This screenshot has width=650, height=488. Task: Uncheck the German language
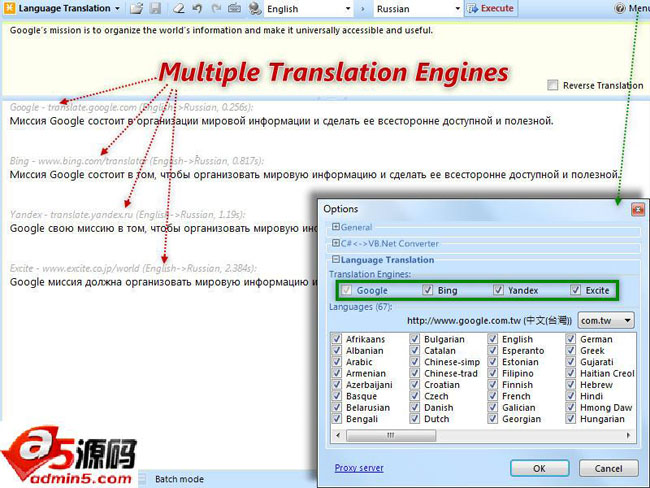tap(570, 339)
